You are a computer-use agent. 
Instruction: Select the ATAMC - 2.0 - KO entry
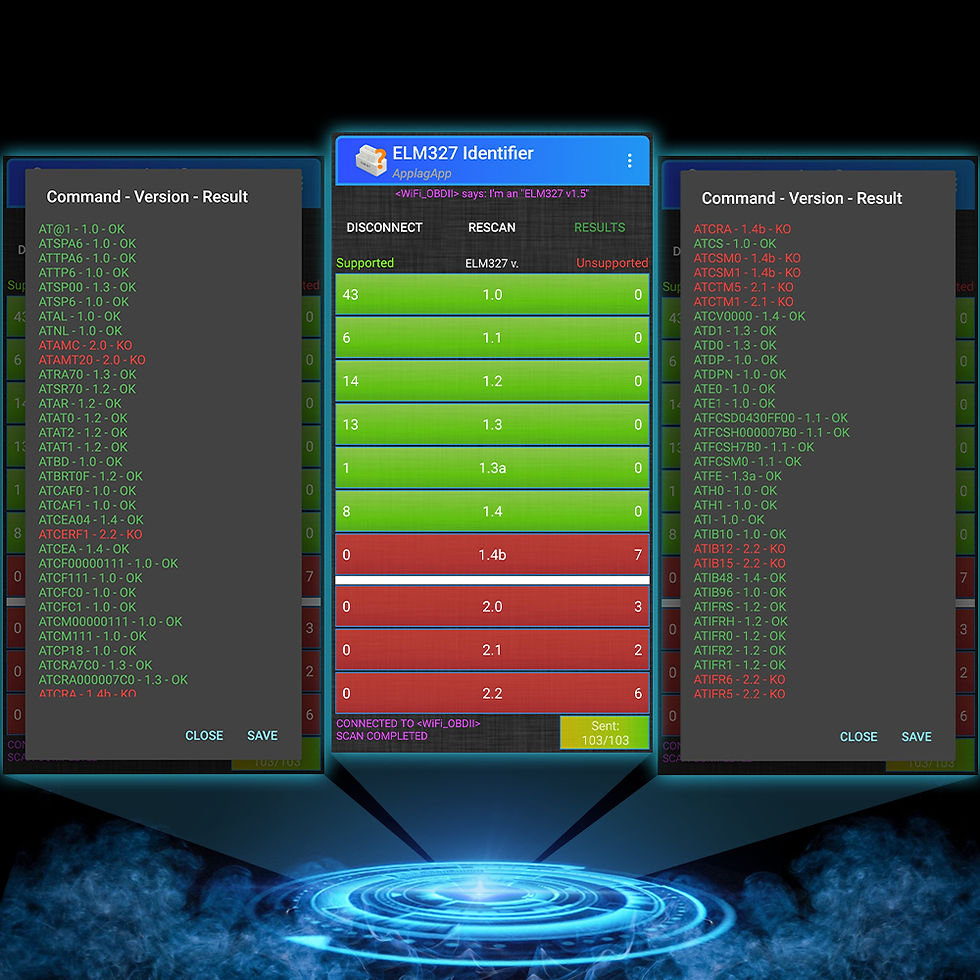point(85,345)
